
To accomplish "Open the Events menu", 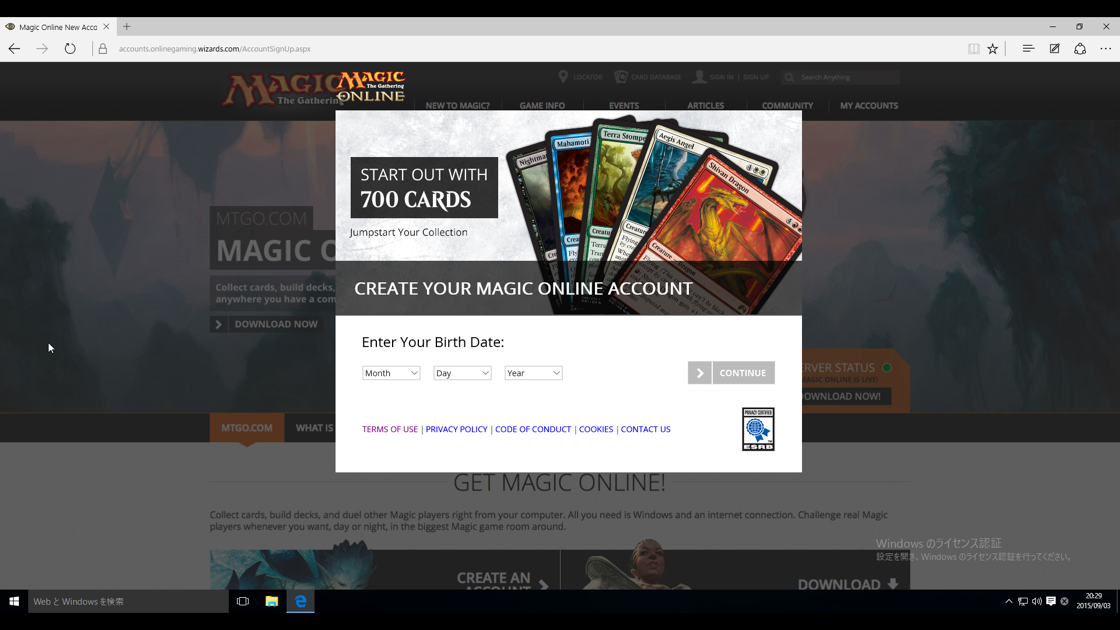I will pos(624,106).
